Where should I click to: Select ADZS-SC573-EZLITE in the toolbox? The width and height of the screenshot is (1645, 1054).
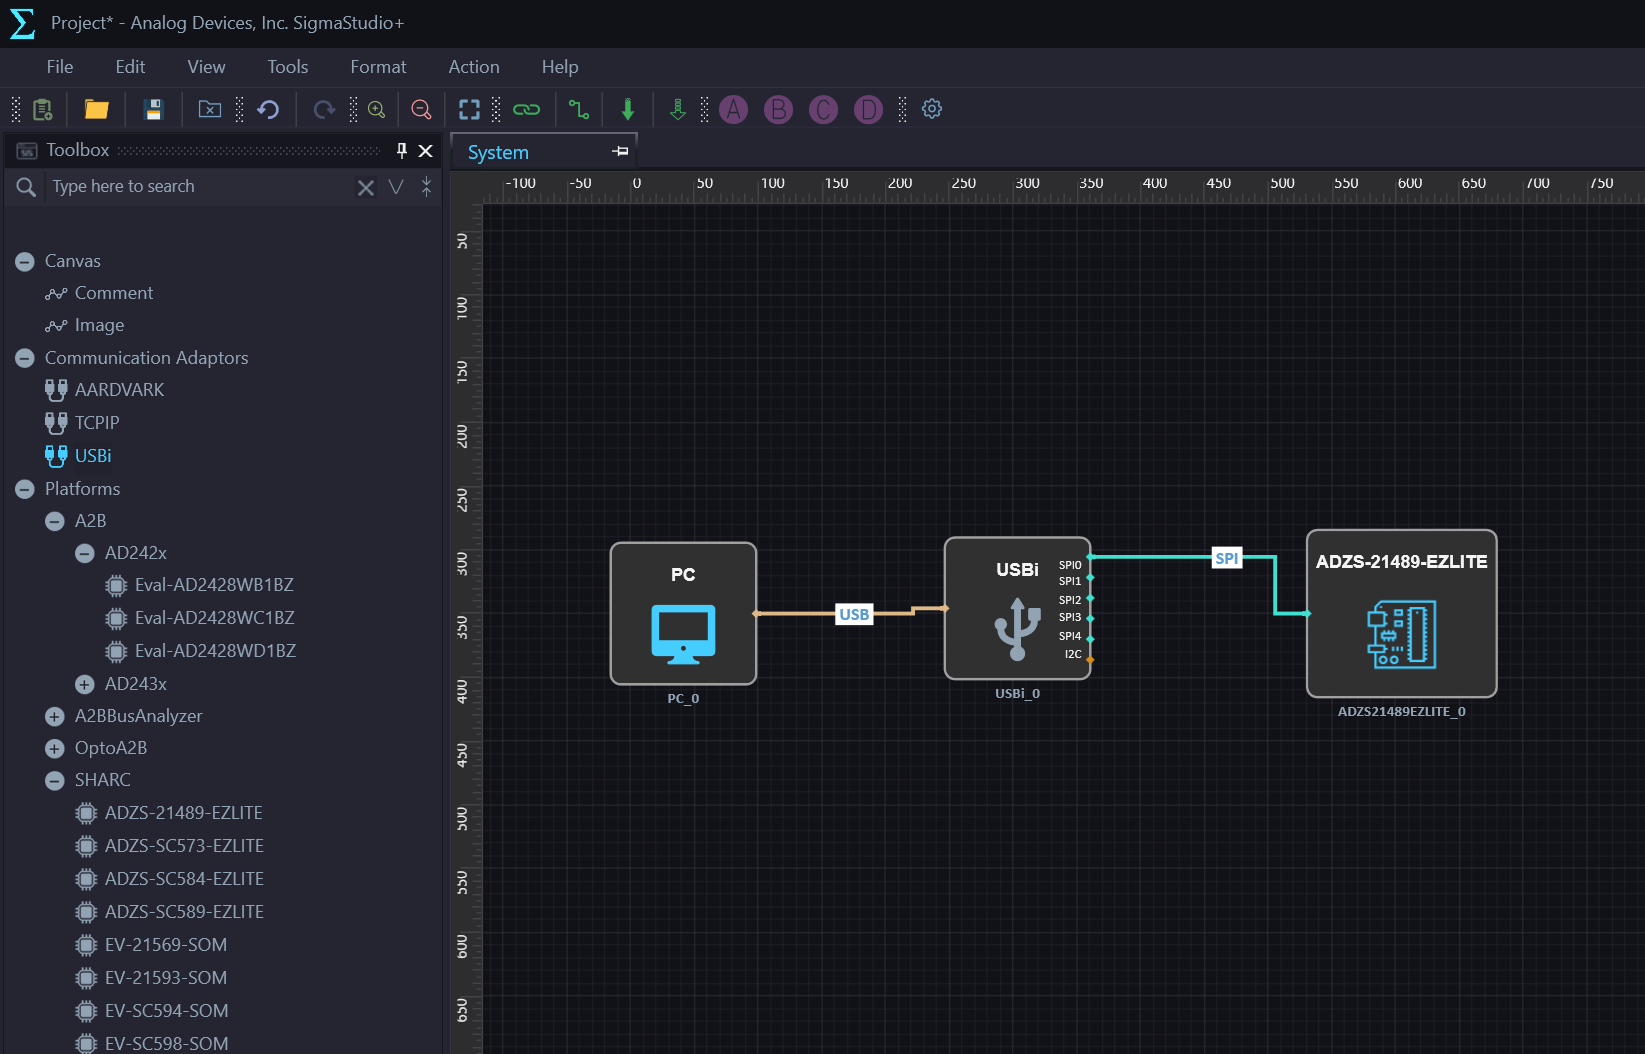(x=169, y=846)
